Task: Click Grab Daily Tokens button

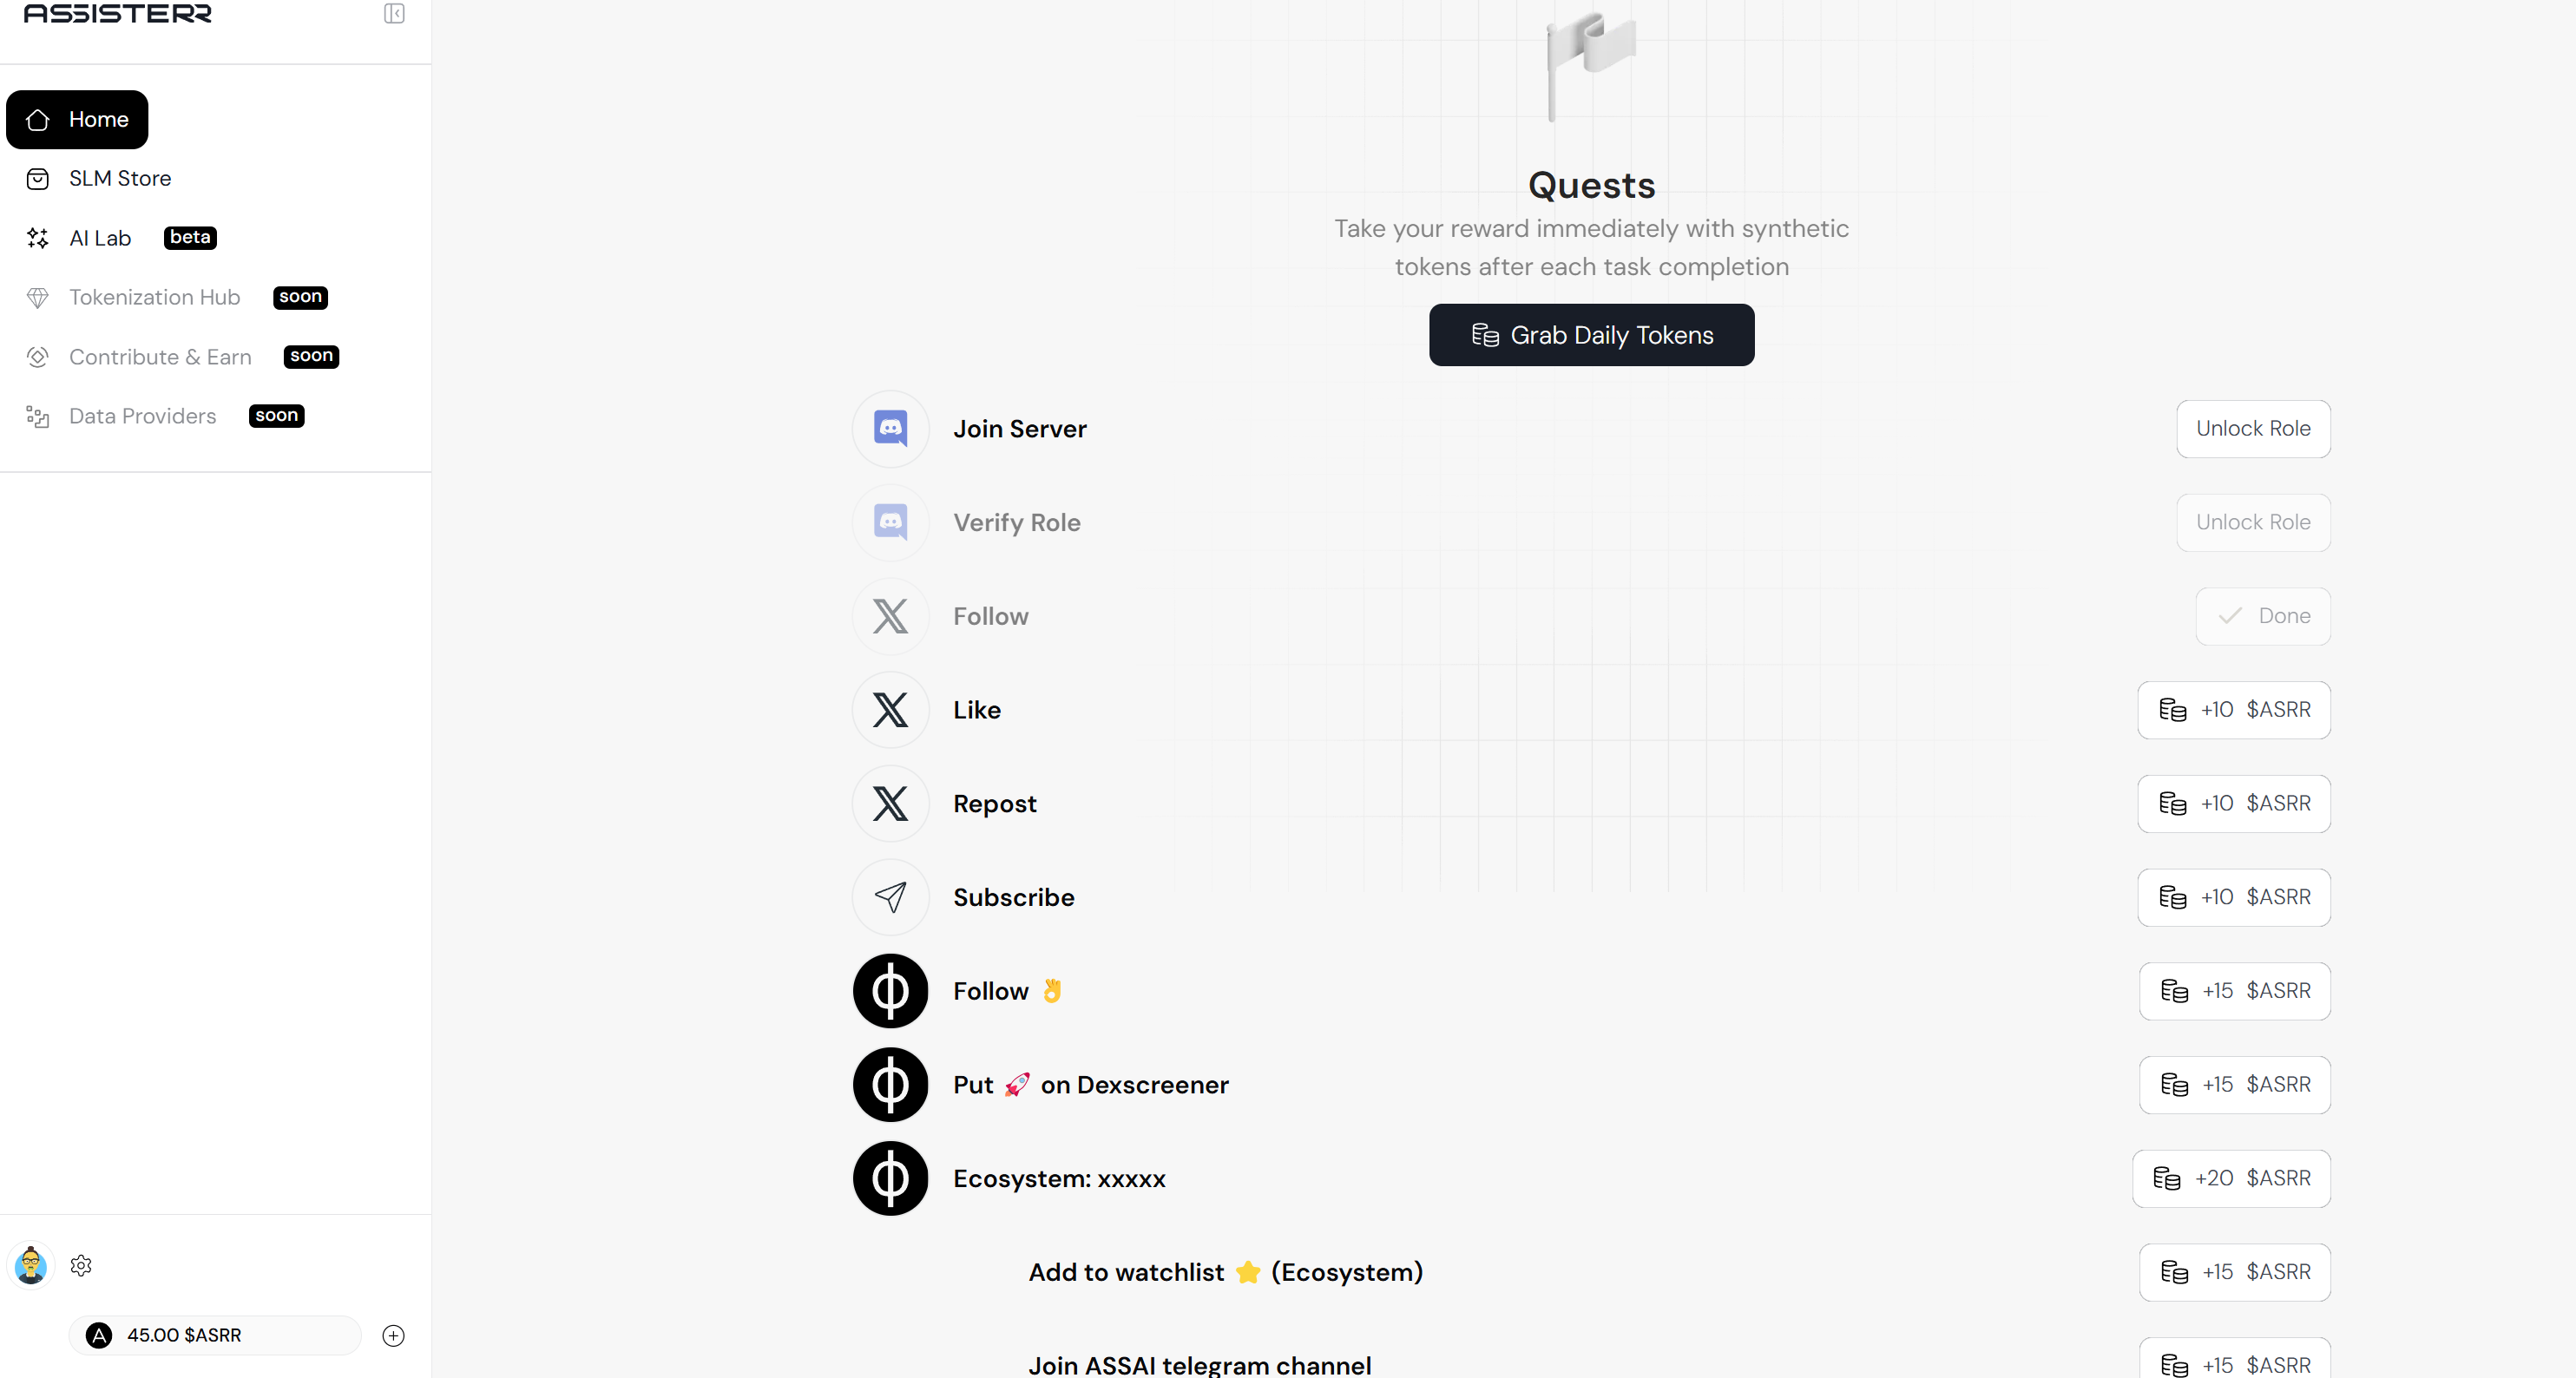Action: coord(1591,334)
